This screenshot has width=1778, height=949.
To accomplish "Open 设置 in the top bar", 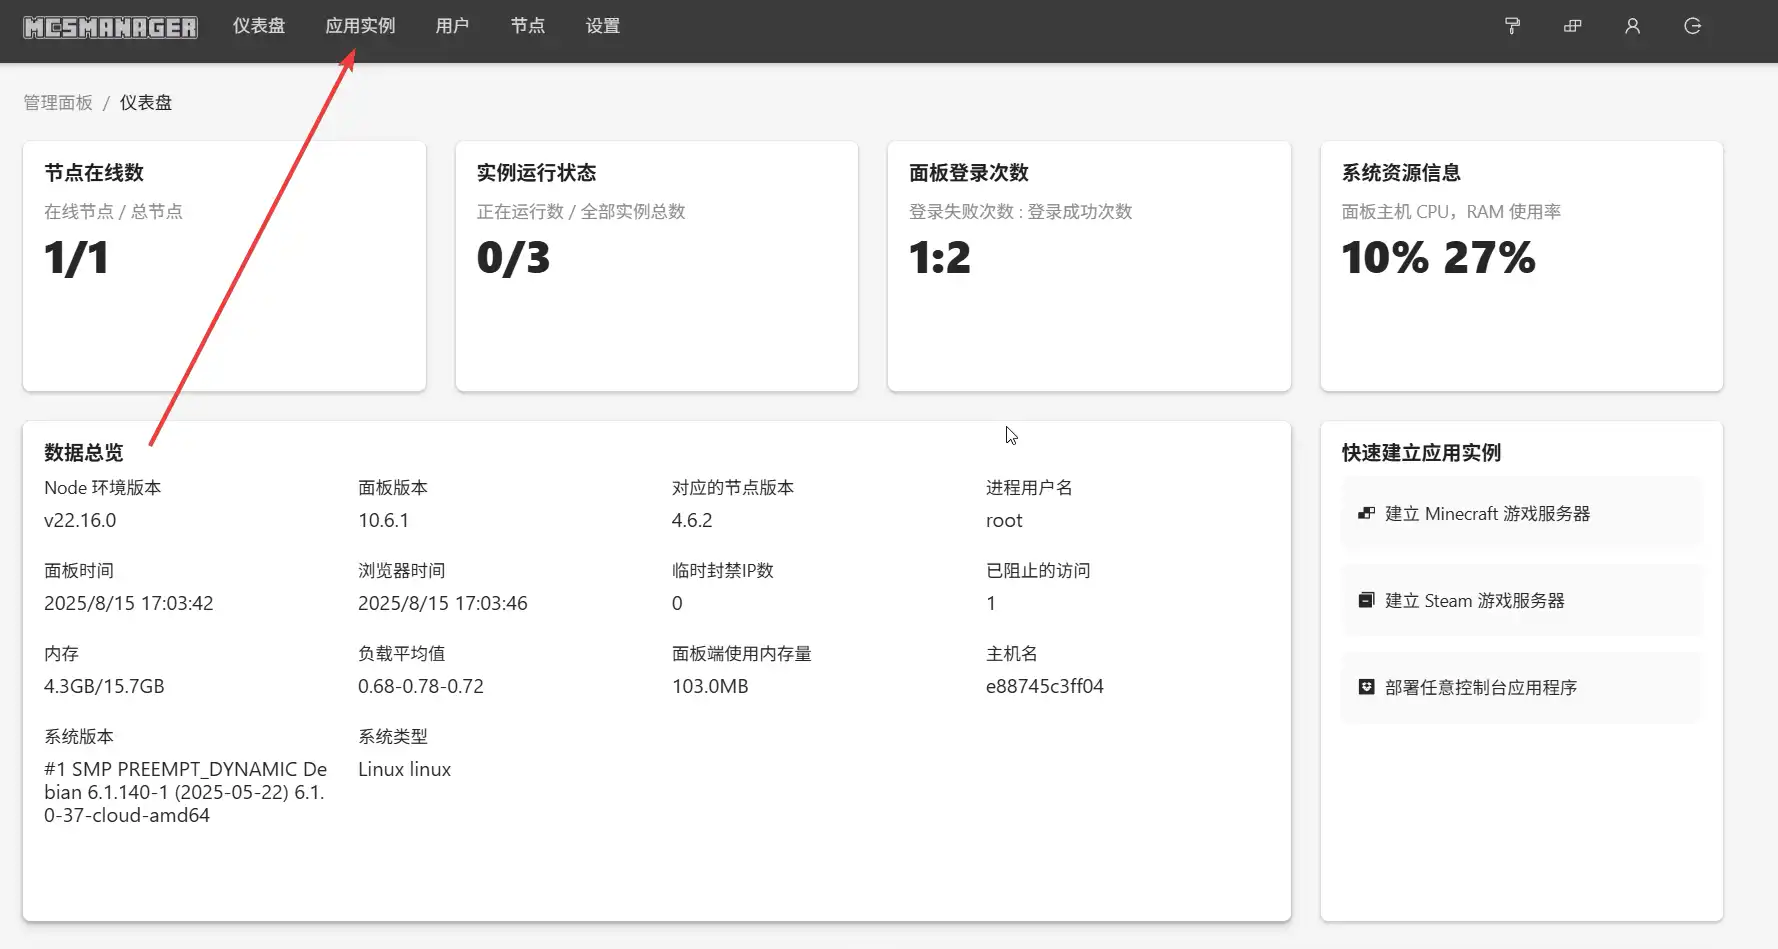I will pyautogui.click(x=602, y=26).
